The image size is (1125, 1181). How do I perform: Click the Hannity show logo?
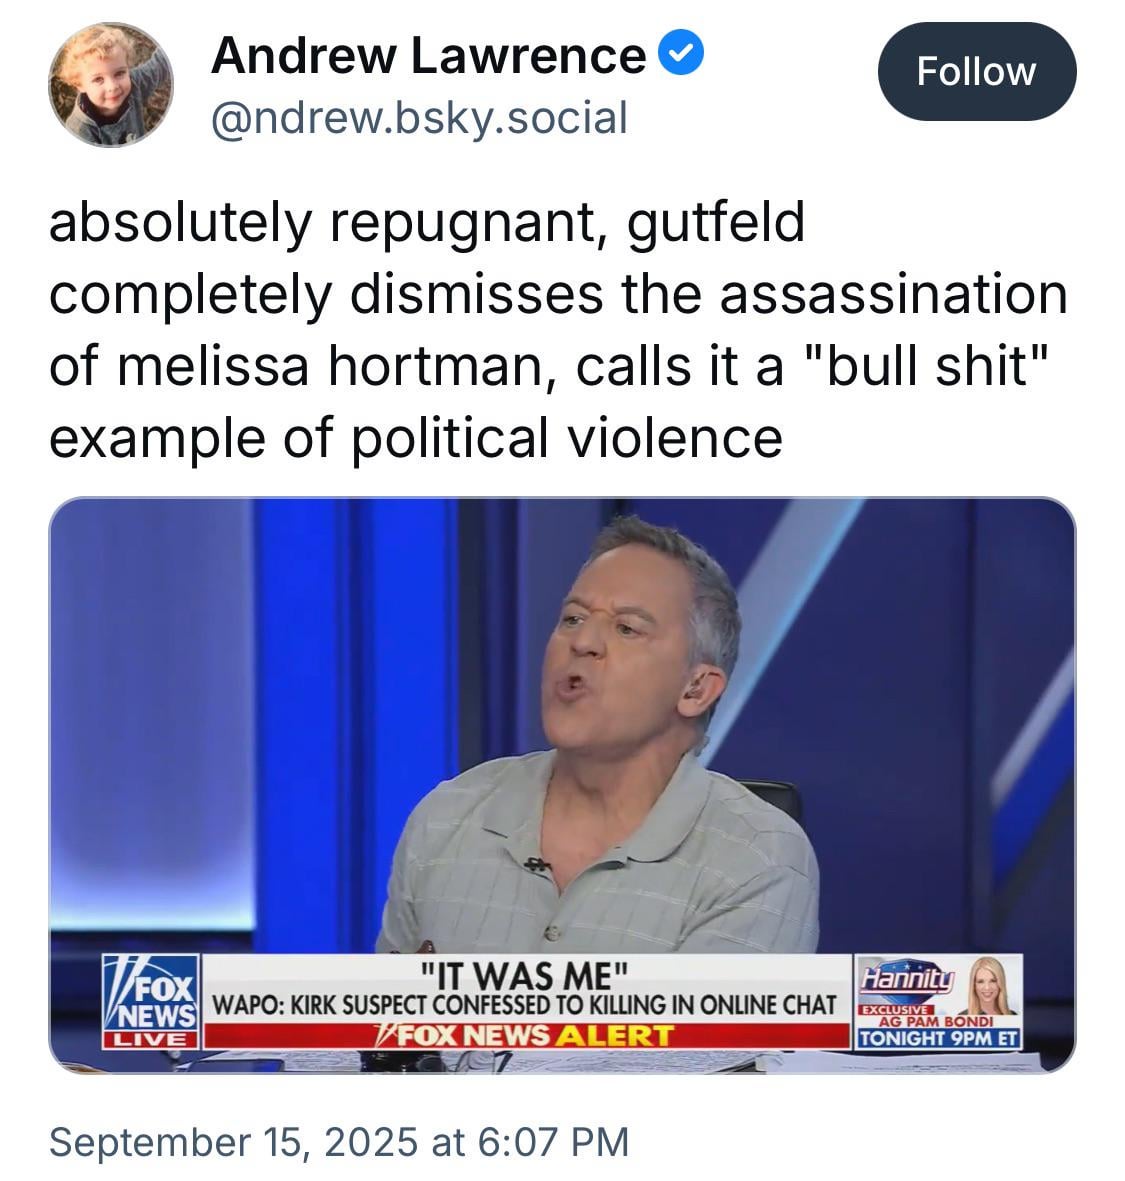pos(908,980)
